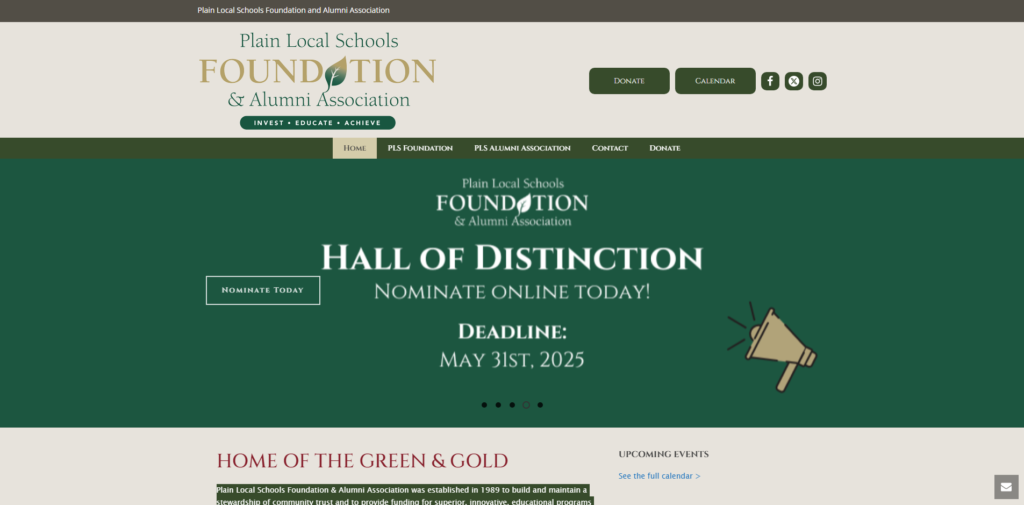The width and height of the screenshot is (1024, 505).
Task: Switch to the first carousel slide dot
Action: 484,405
